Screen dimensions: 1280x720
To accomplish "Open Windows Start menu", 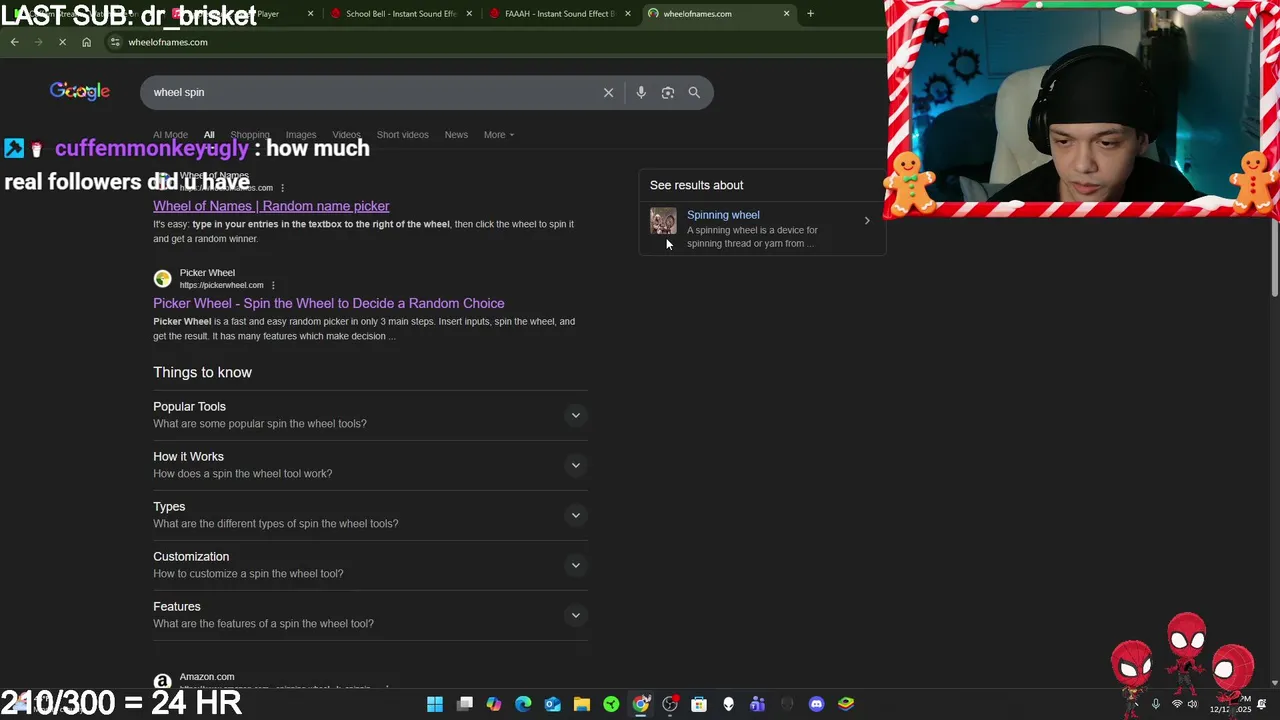I will [435, 704].
